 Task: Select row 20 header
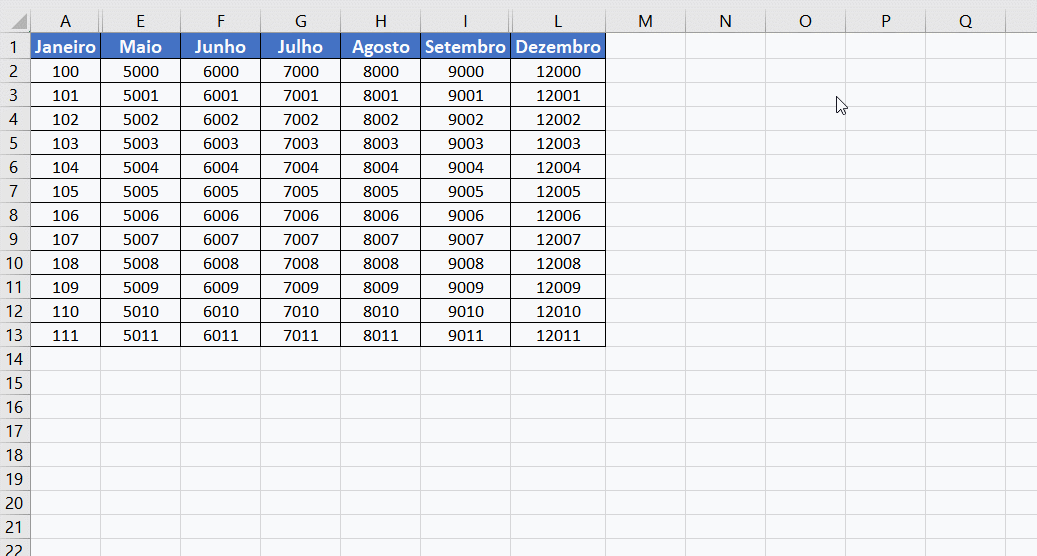14,503
